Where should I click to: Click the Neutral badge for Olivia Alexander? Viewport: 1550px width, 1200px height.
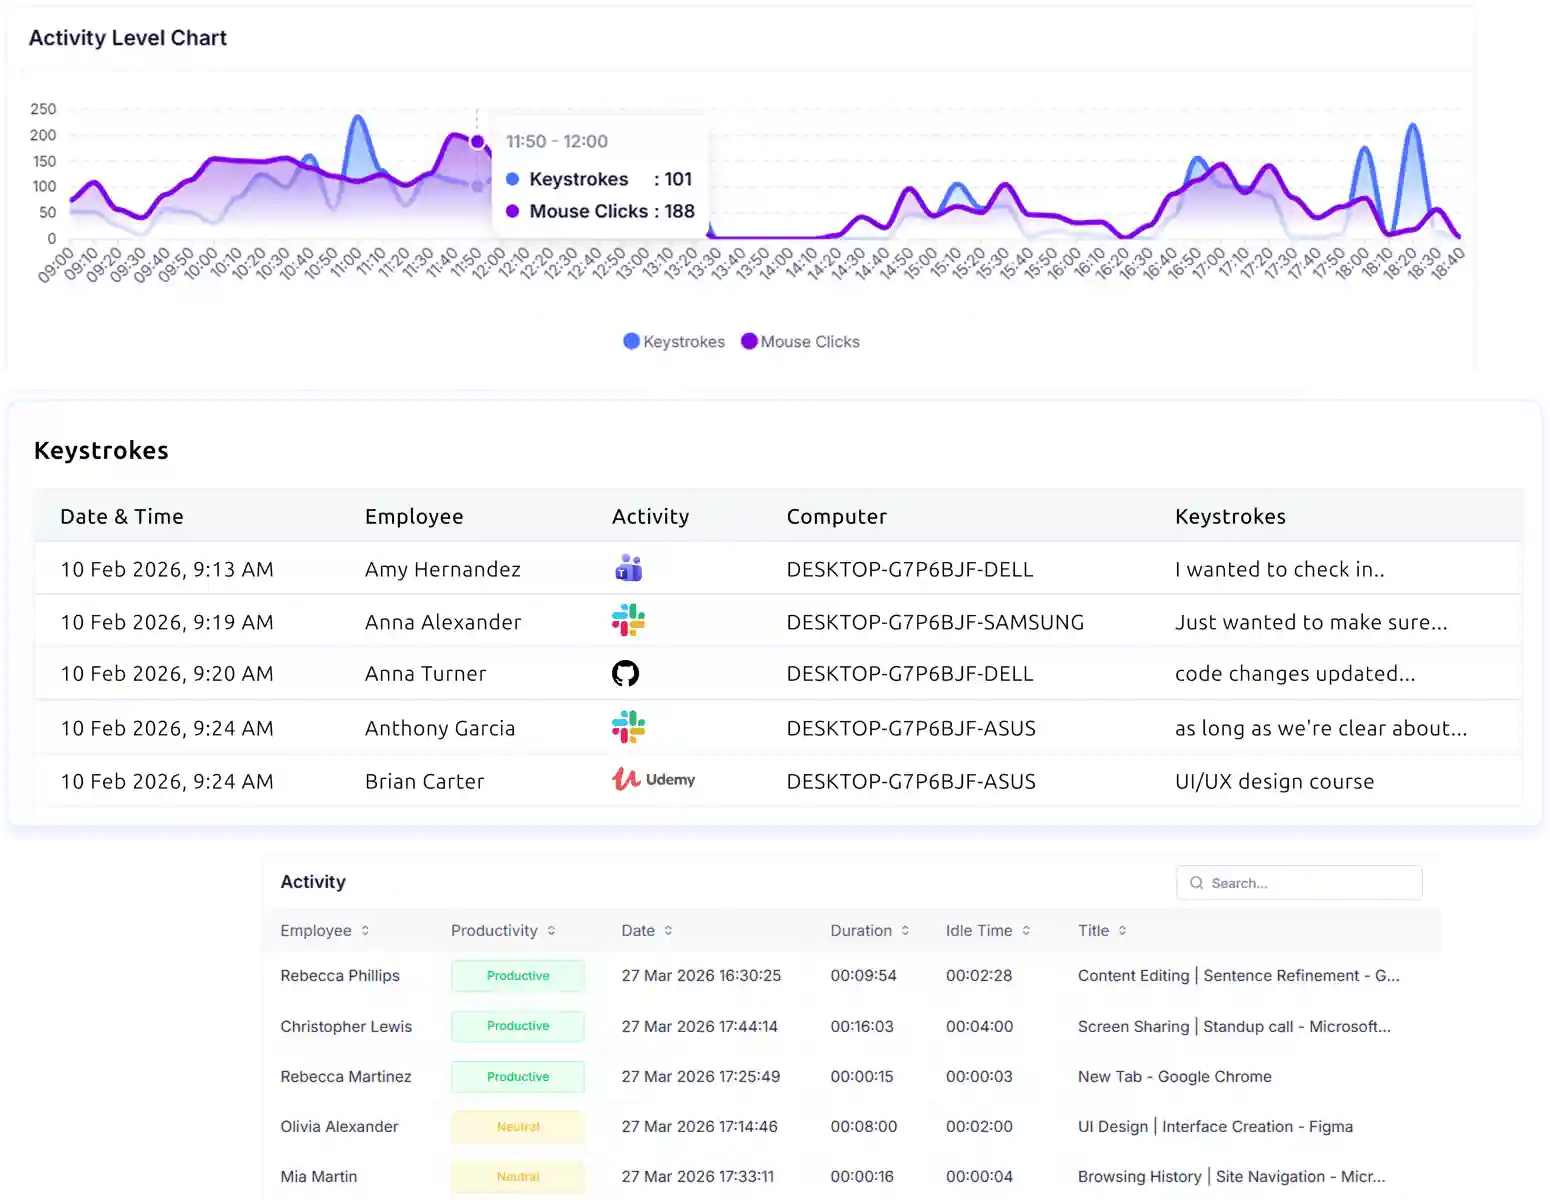[x=518, y=1127]
